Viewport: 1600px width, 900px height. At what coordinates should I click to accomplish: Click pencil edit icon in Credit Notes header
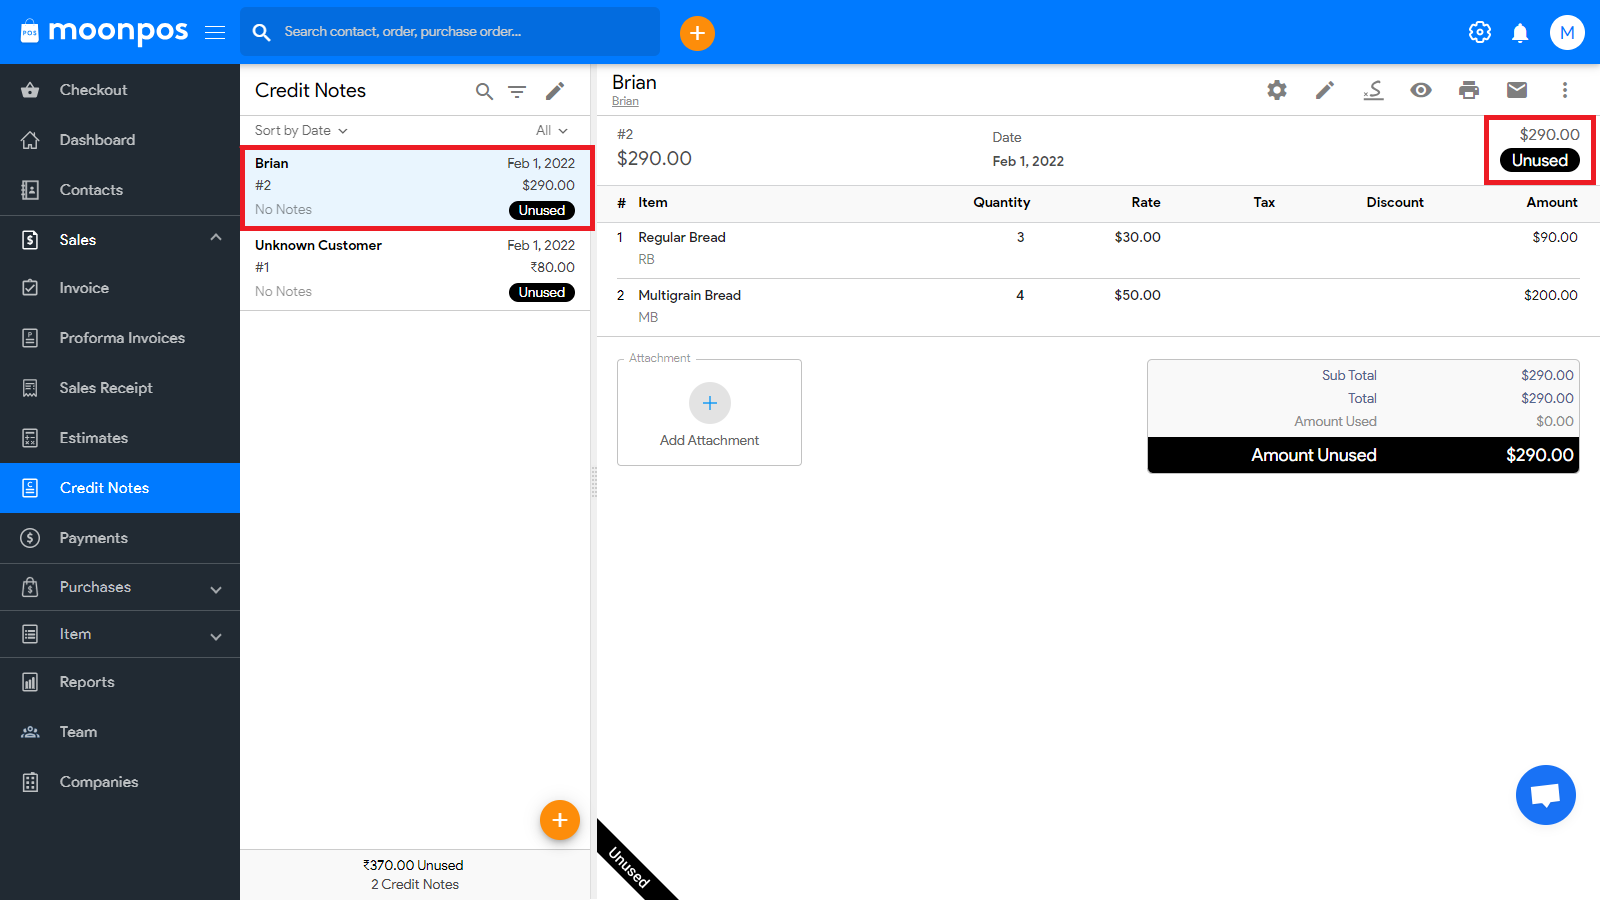pos(555,91)
